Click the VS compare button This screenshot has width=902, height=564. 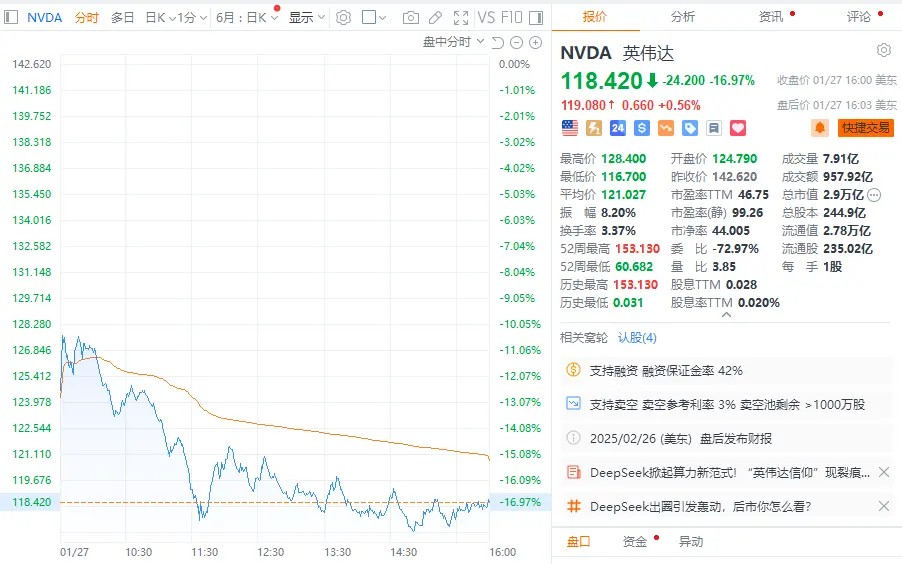coord(486,18)
